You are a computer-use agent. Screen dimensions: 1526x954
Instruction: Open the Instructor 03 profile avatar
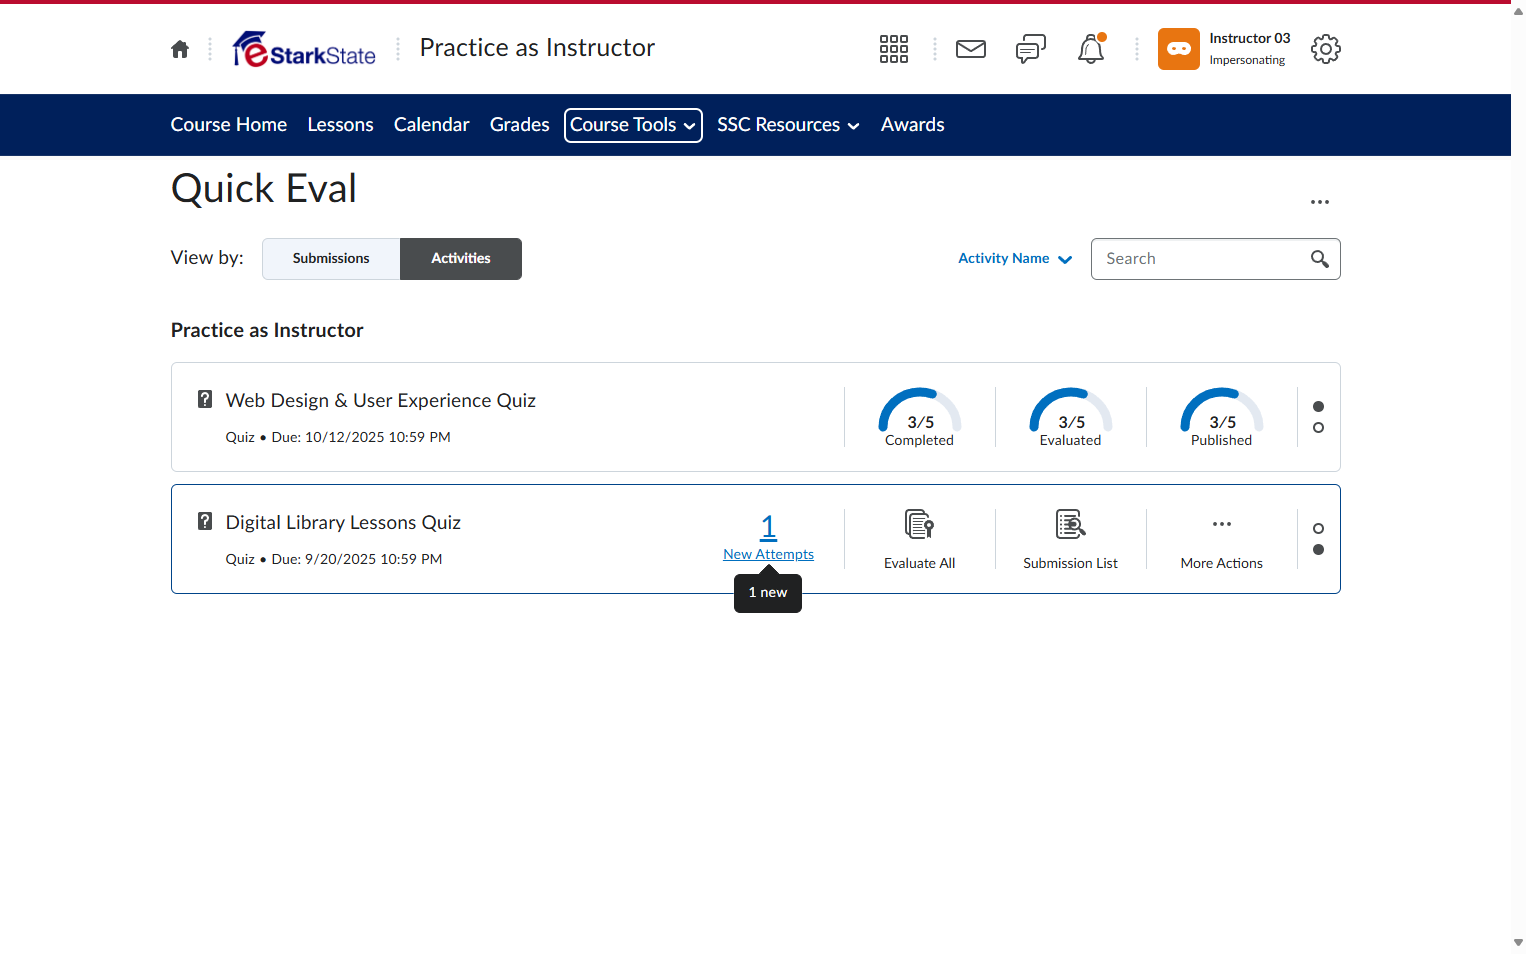[1179, 49]
